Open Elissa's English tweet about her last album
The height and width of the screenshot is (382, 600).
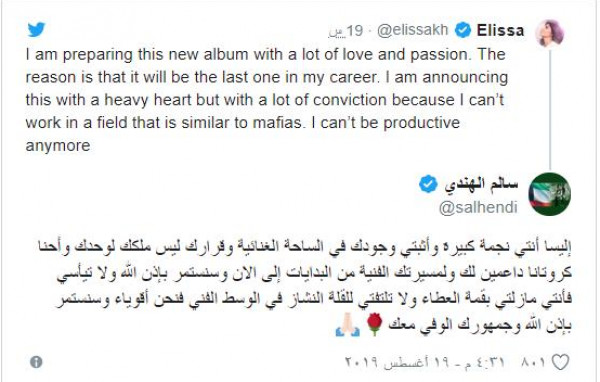[x=267, y=100]
